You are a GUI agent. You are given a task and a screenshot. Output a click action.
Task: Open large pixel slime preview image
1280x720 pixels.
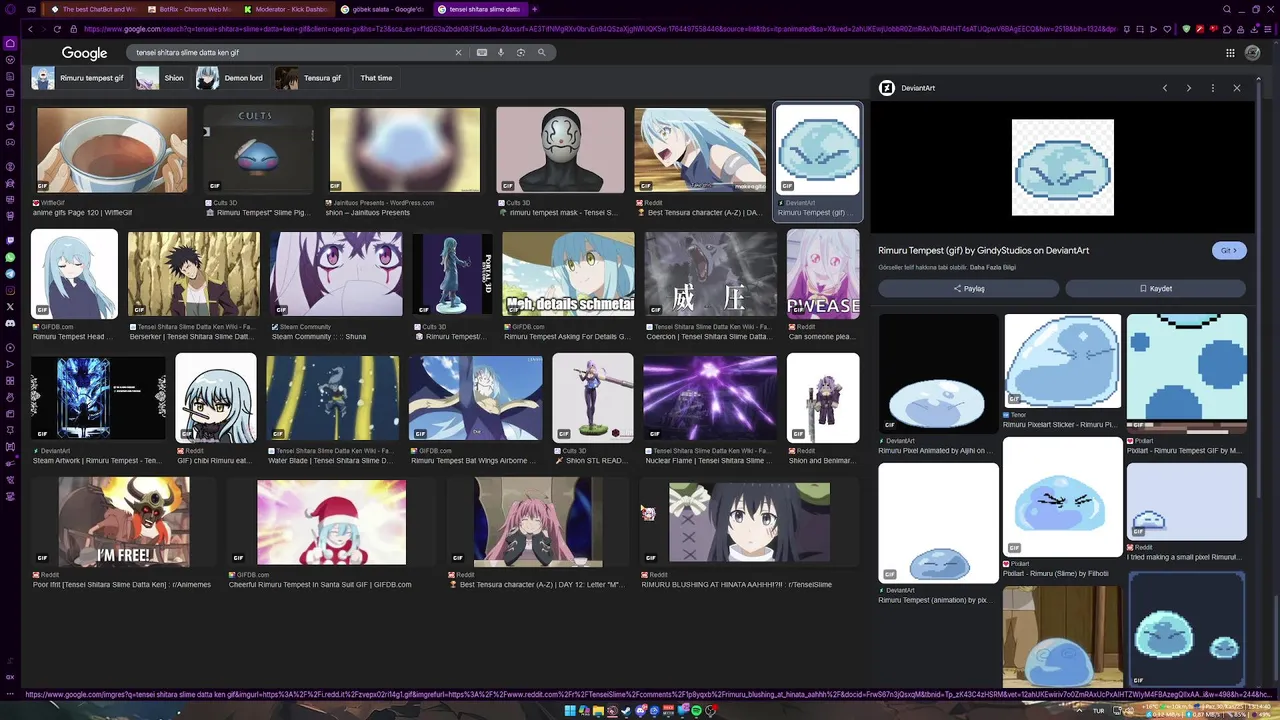(1062, 167)
